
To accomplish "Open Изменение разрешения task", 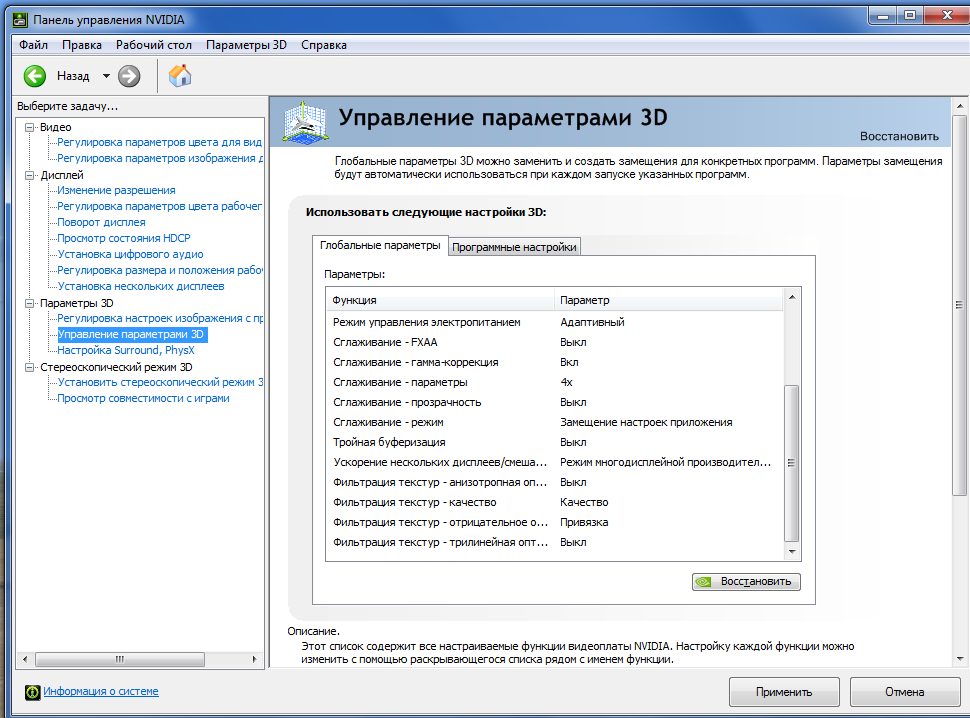I will [116, 190].
